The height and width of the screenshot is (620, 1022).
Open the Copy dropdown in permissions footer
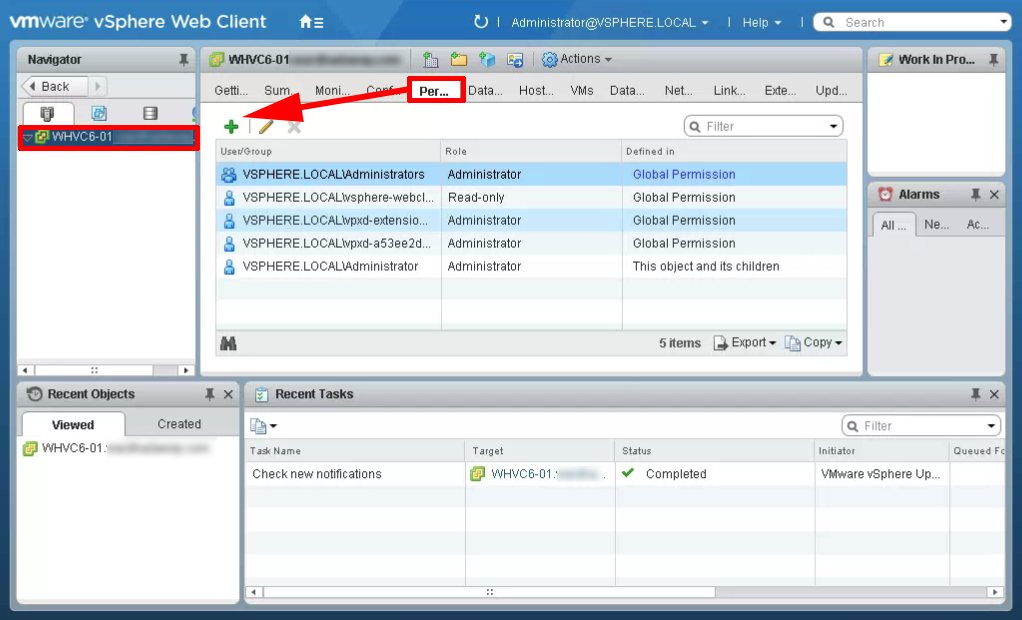[x=813, y=343]
